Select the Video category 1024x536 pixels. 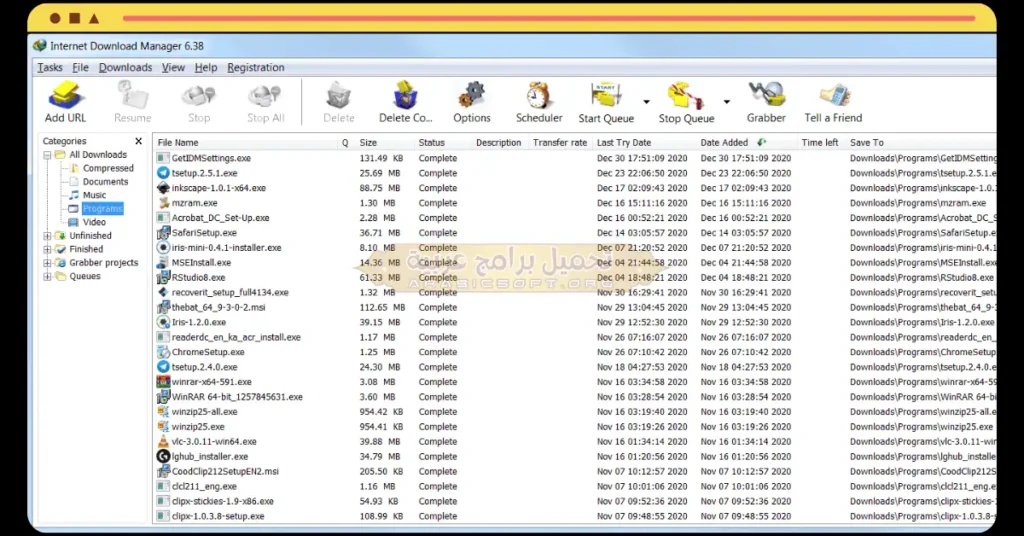tap(94, 223)
